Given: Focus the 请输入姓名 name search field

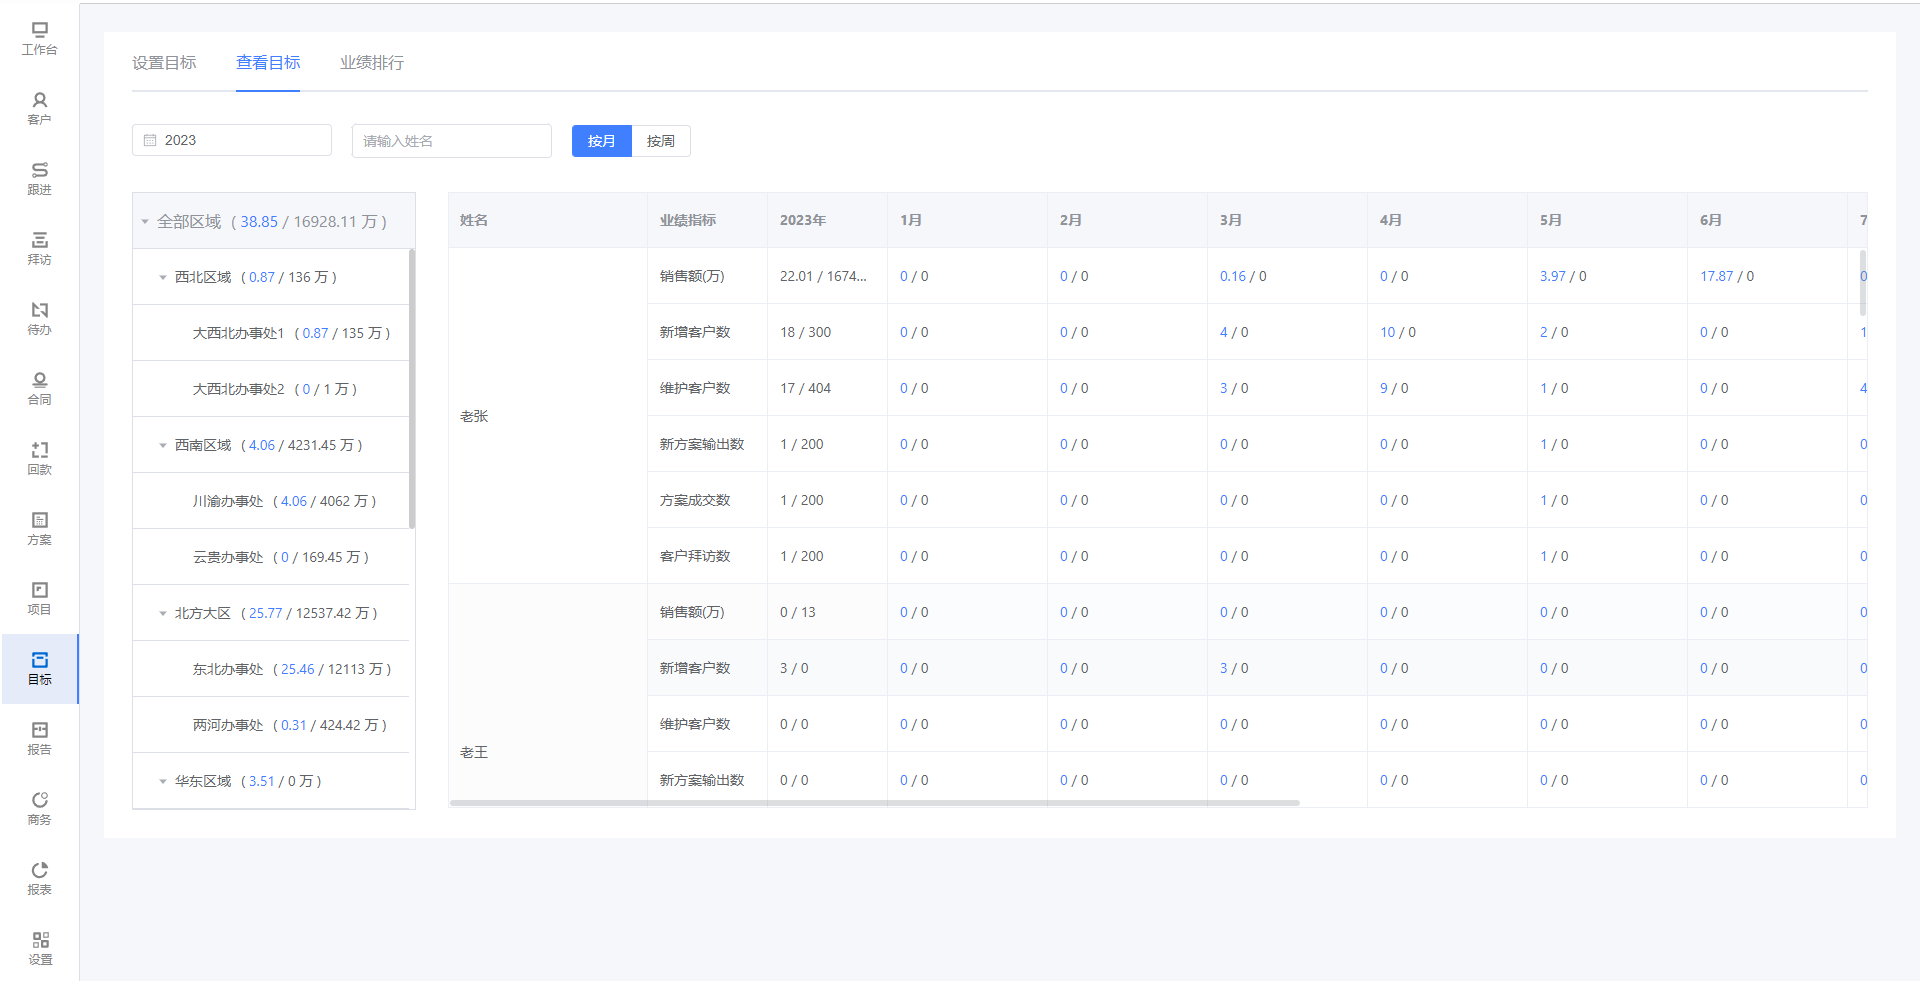Looking at the screenshot, I should (x=452, y=141).
